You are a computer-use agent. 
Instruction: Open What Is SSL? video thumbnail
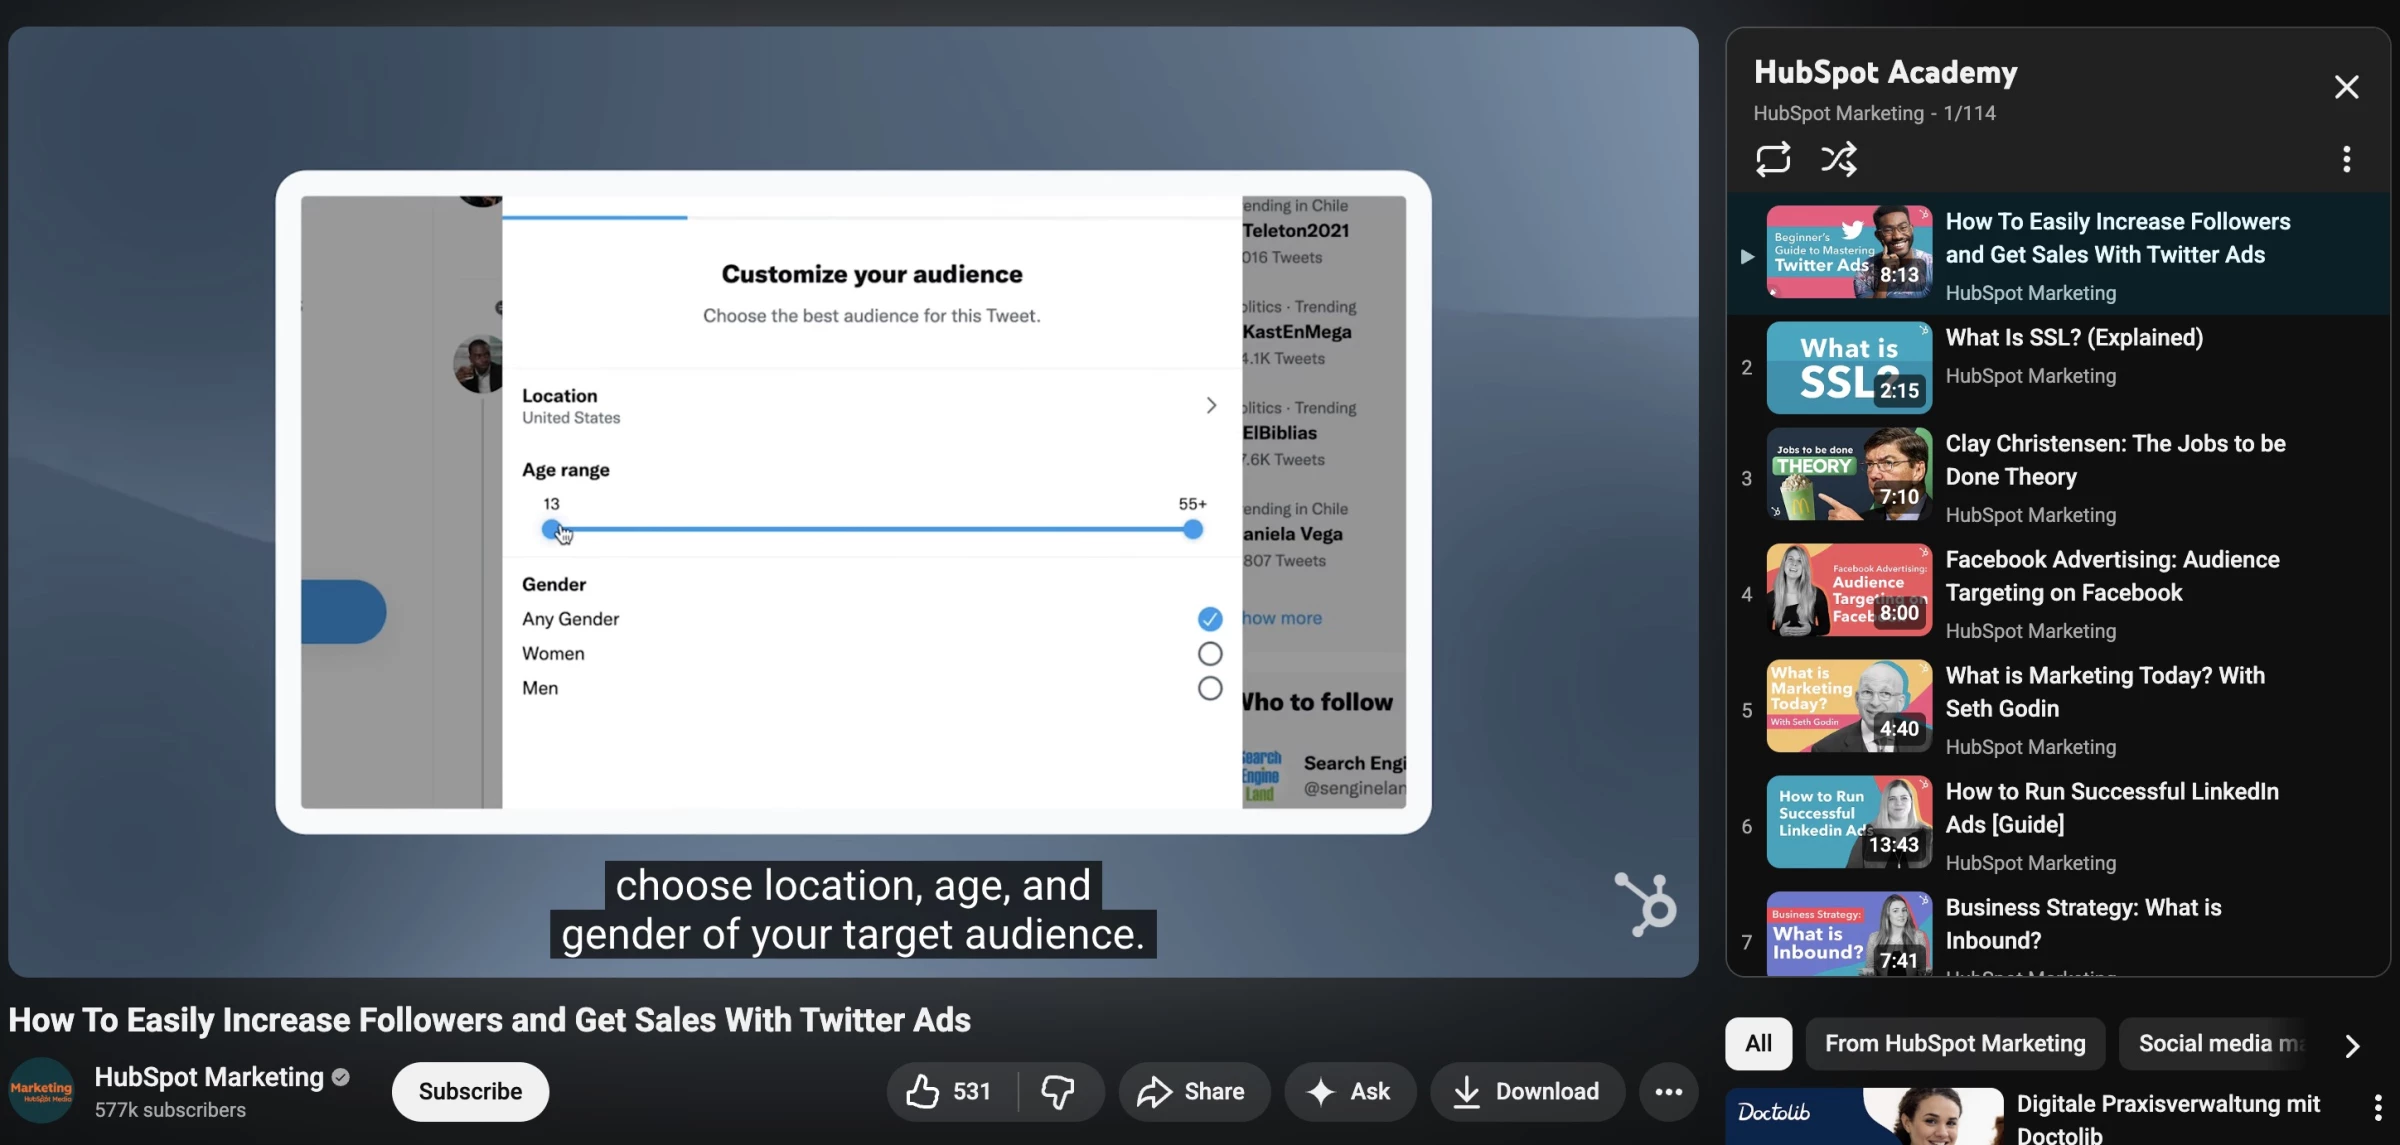coord(1849,368)
